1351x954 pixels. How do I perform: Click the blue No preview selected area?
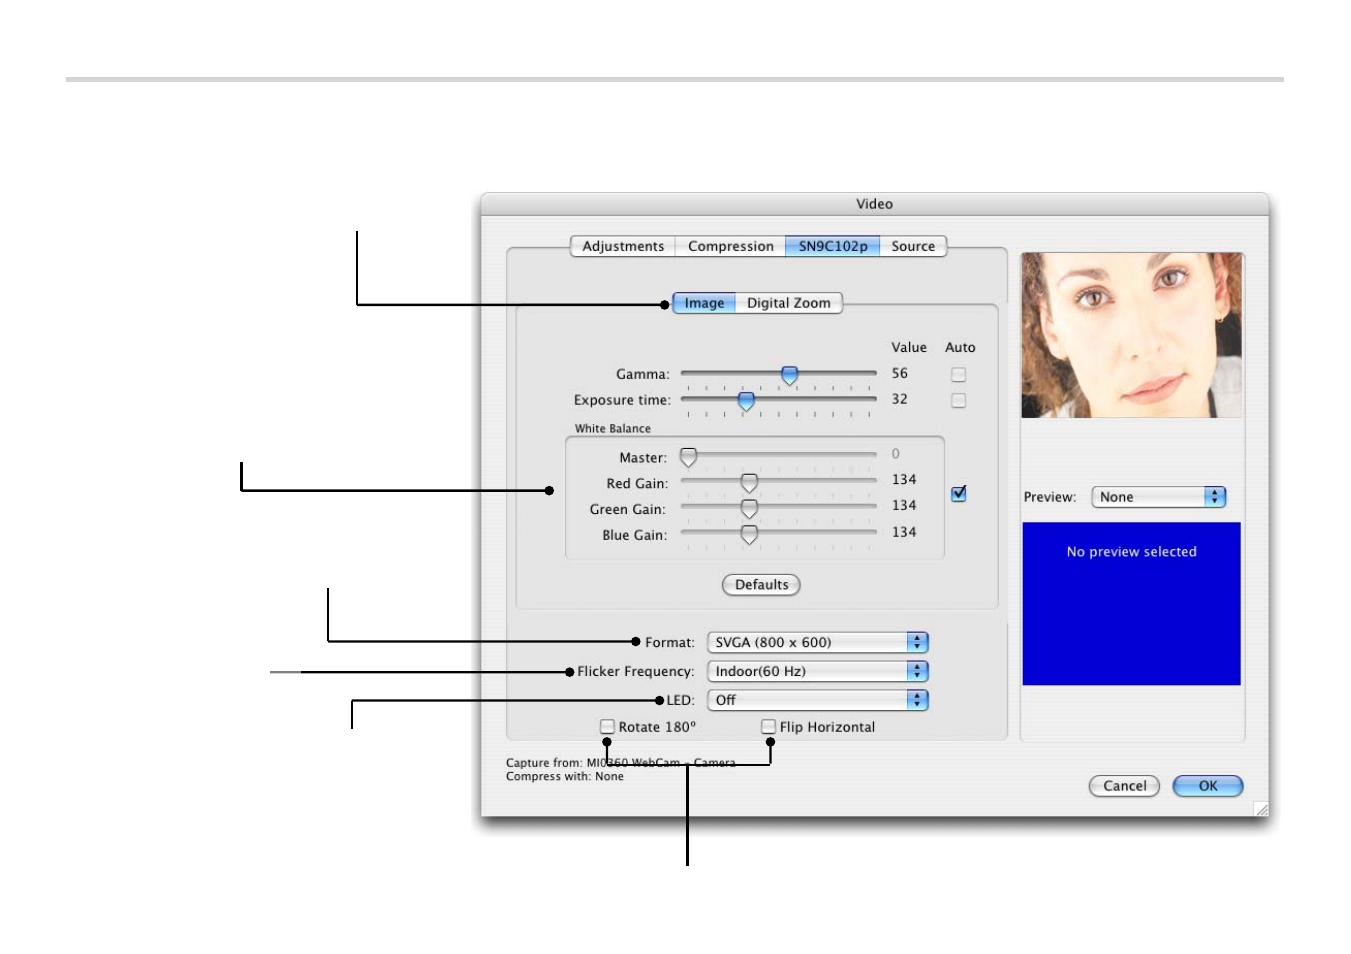coord(1131,603)
